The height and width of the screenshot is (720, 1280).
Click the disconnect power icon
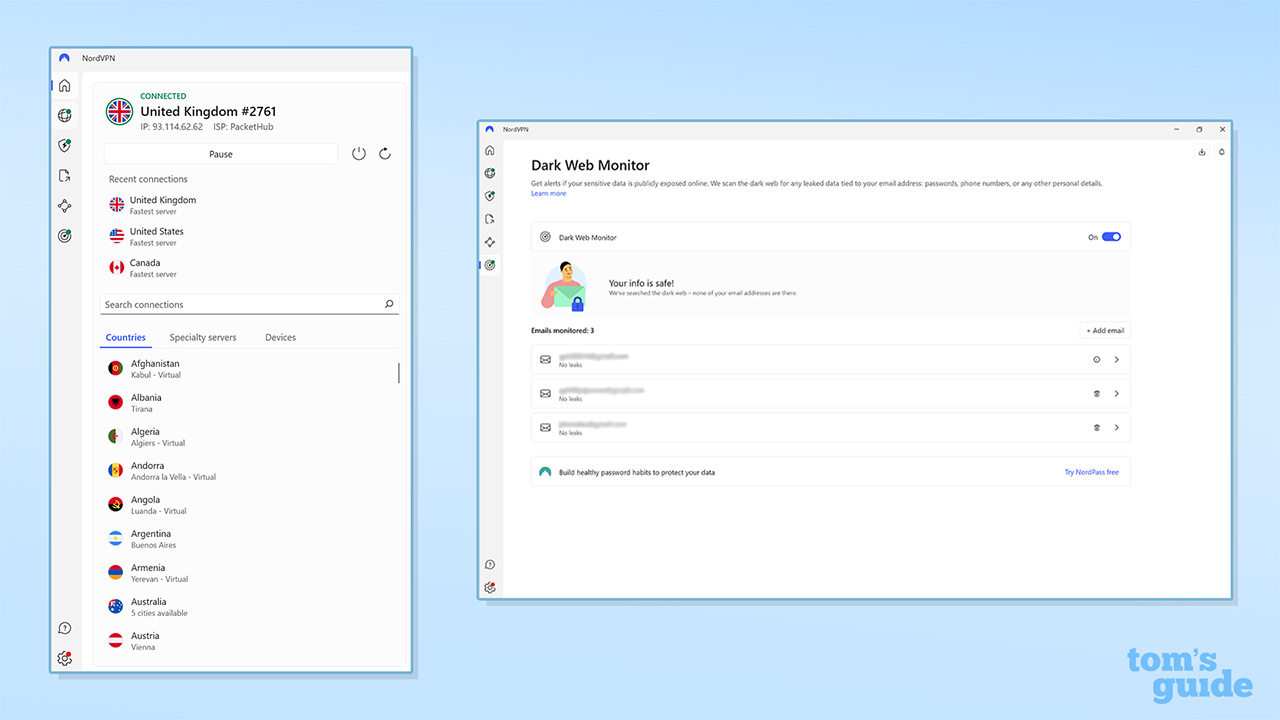[359, 154]
